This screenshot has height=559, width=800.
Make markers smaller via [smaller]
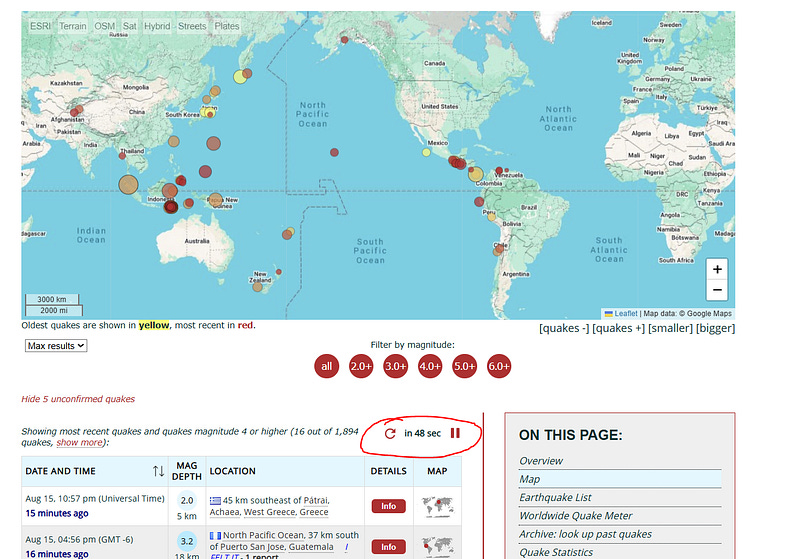click(670, 328)
